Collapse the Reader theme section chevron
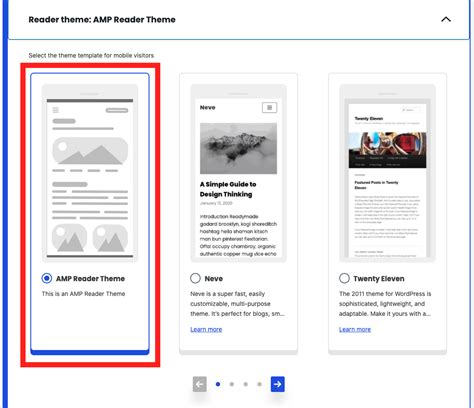Viewport: 474px width, 408px height. pos(446,19)
